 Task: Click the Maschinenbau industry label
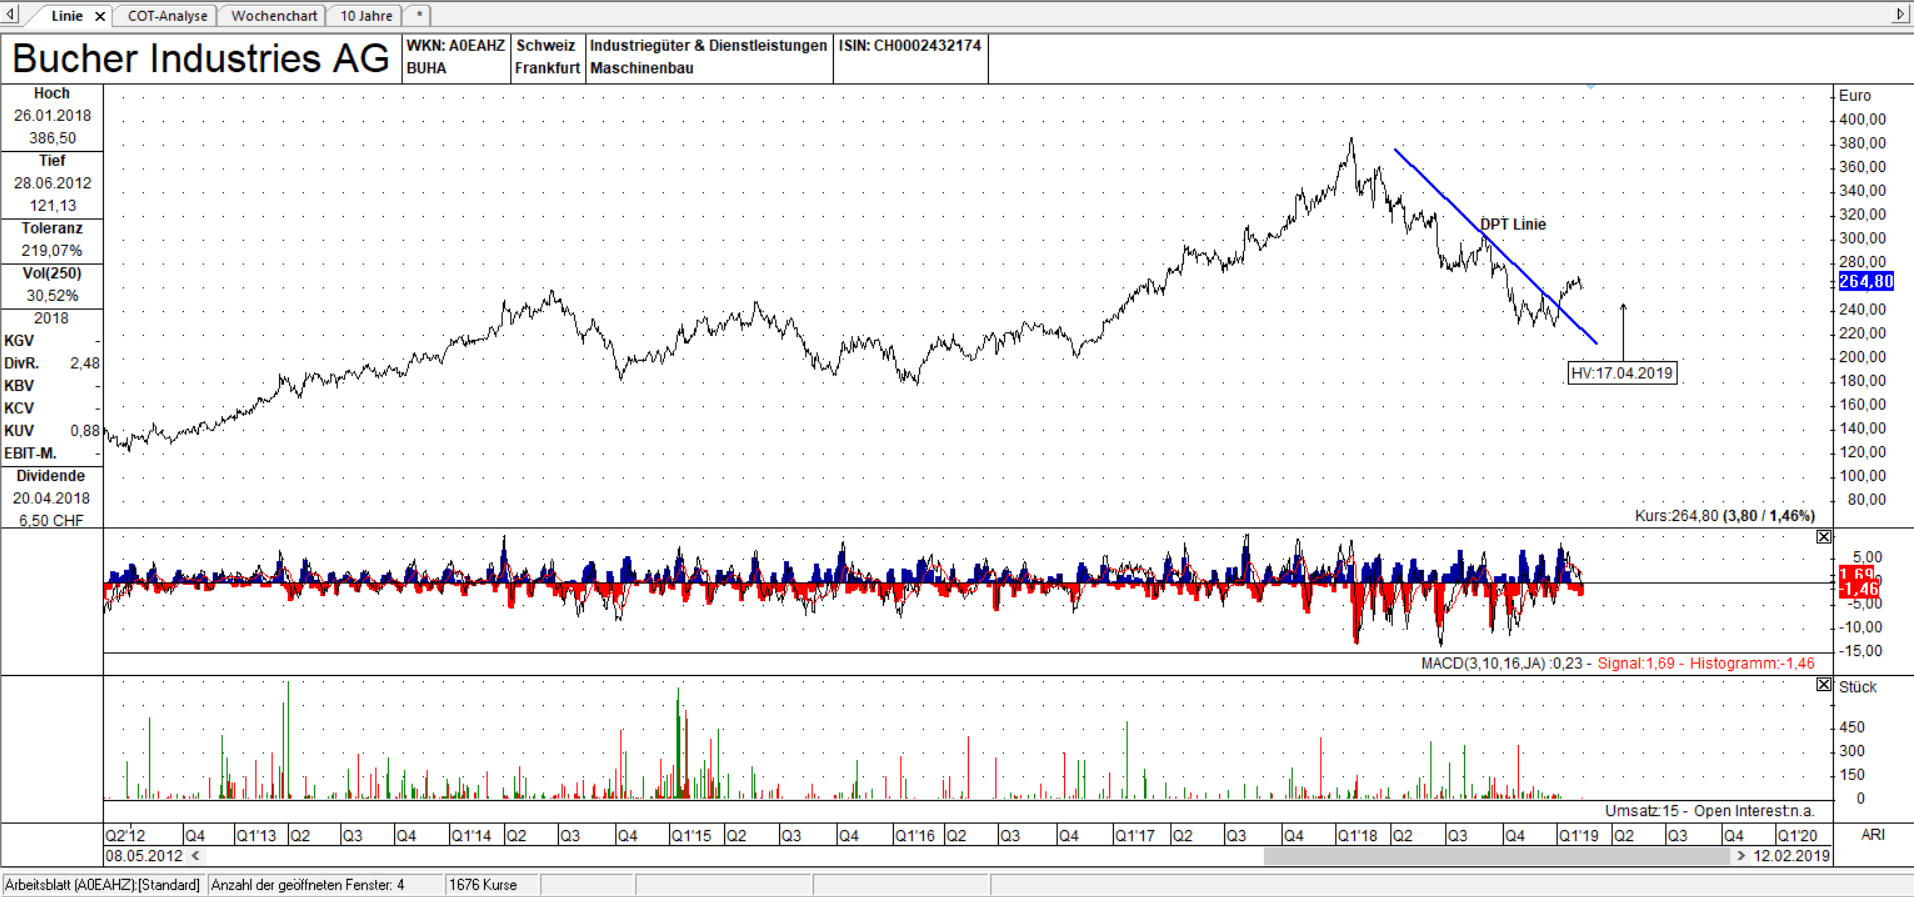tap(641, 68)
